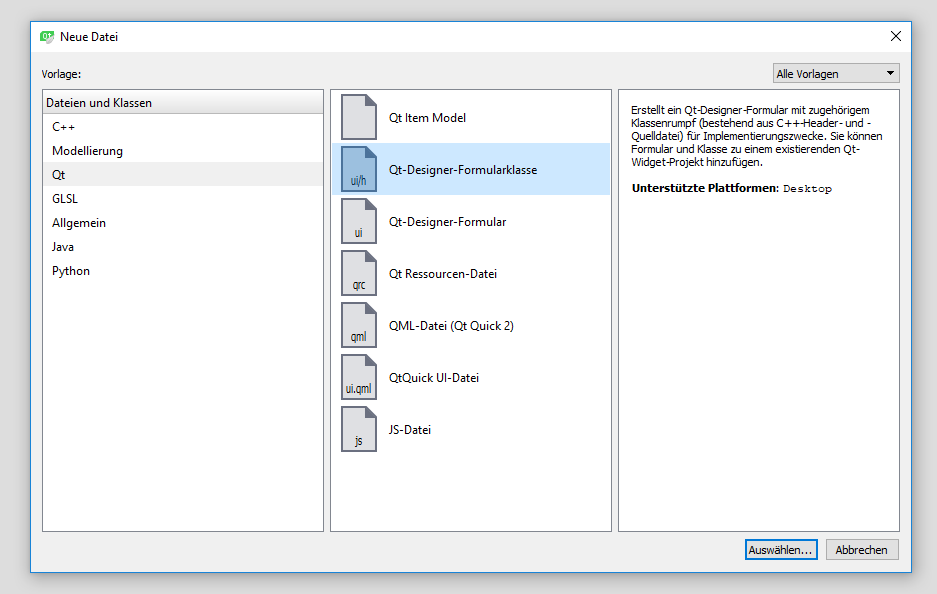Image resolution: width=937 pixels, height=594 pixels.
Task: Select the Qt category
Action: 183,174
